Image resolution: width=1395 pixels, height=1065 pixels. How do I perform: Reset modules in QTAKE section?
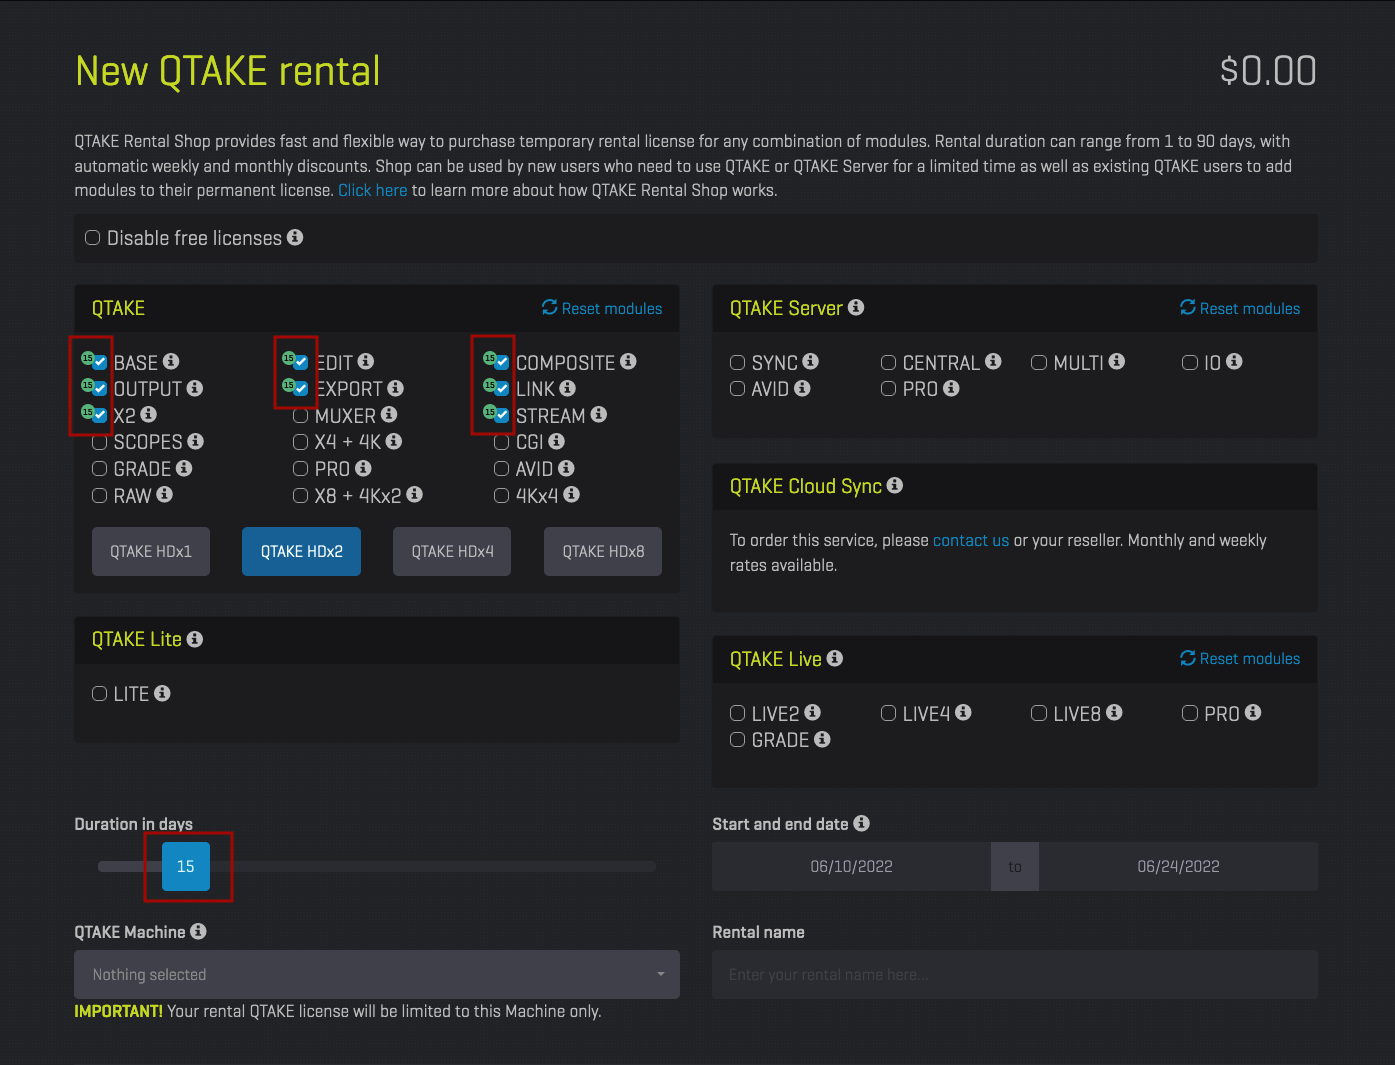(x=602, y=308)
